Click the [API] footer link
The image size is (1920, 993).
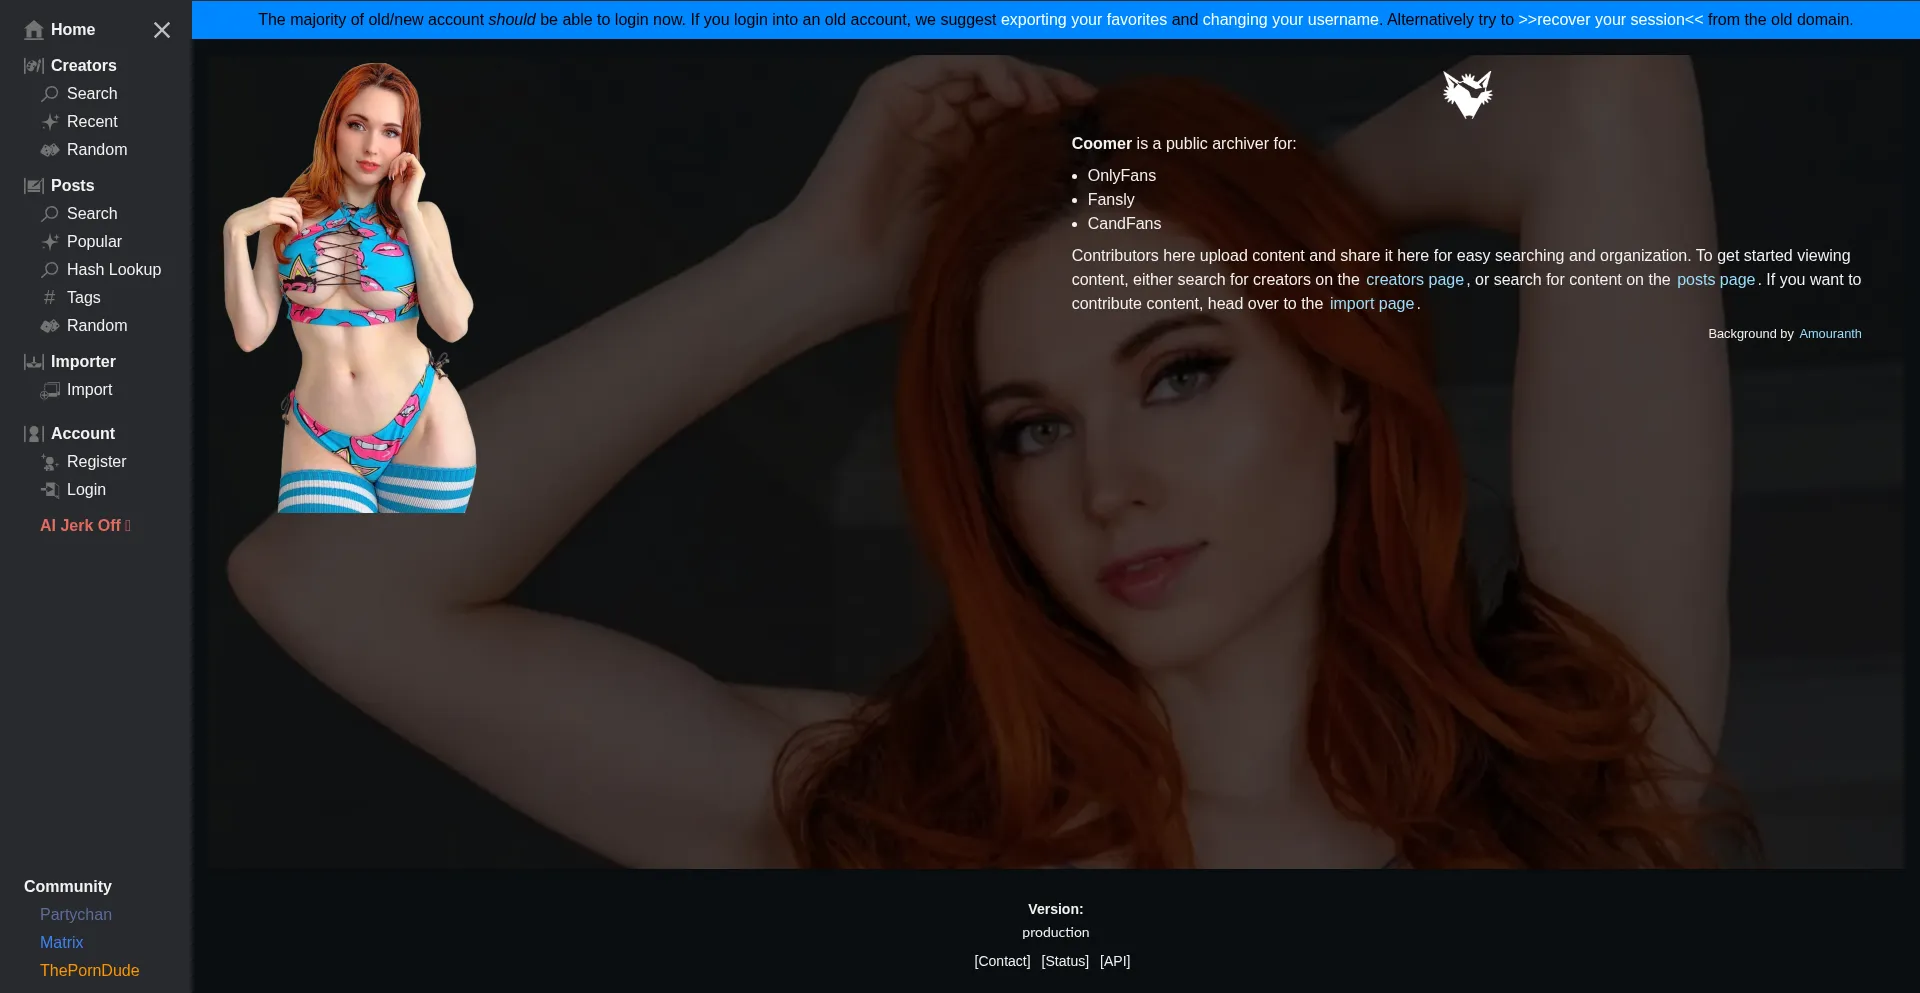tap(1114, 961)
